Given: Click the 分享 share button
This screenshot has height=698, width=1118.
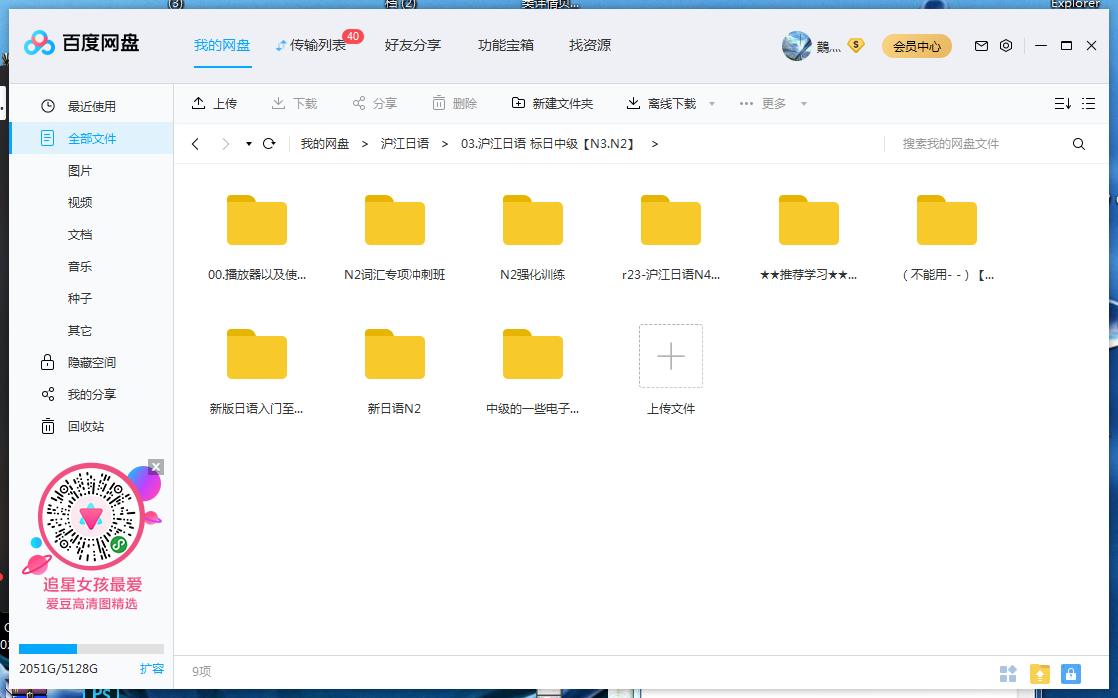Looking at the screenshot, I should pos(374,103).
